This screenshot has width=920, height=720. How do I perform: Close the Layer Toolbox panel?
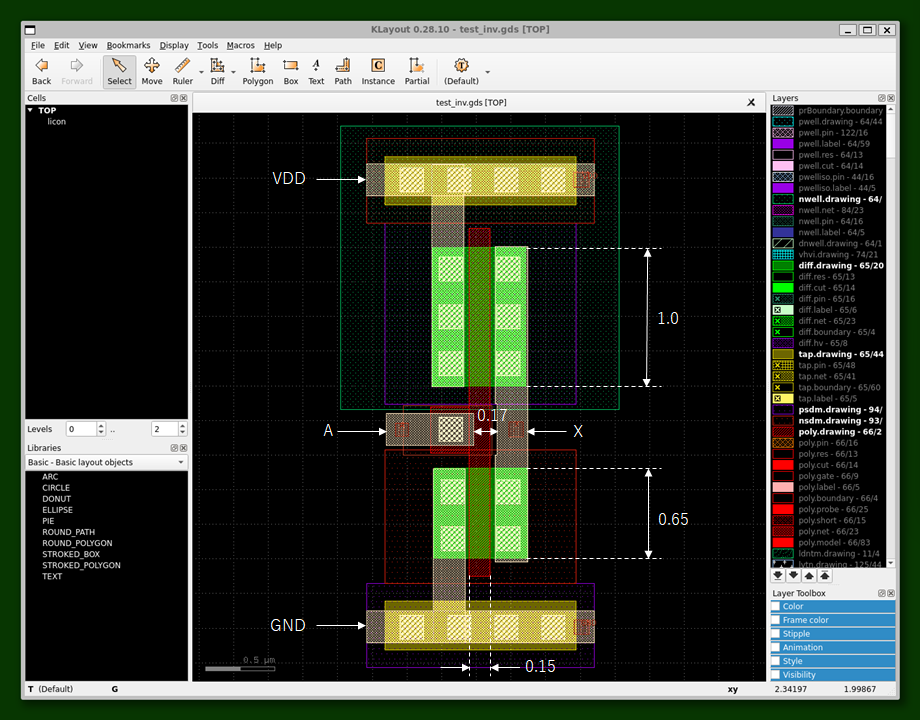pos(891,593)
